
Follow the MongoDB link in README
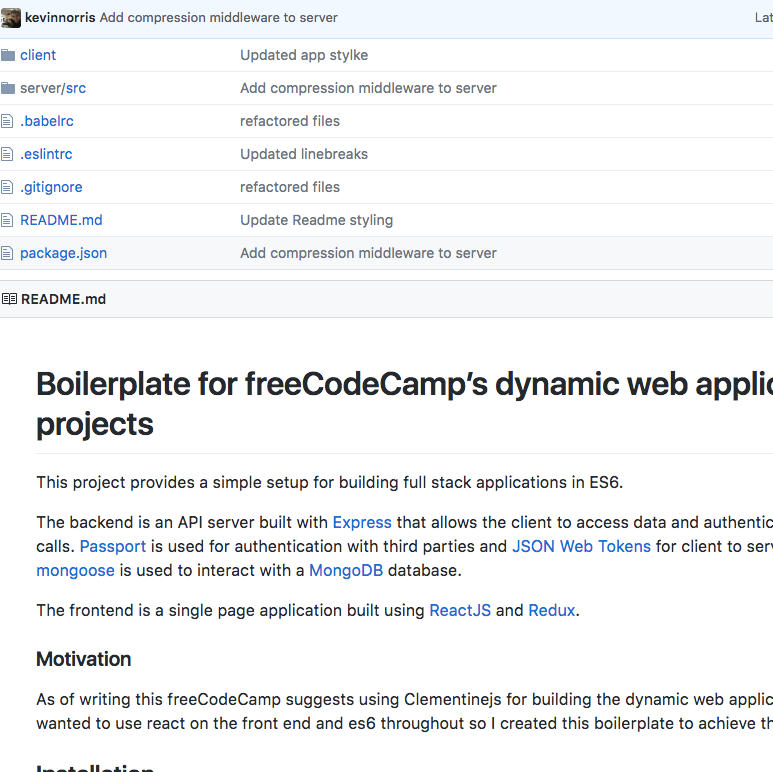[x=346, y=571]
